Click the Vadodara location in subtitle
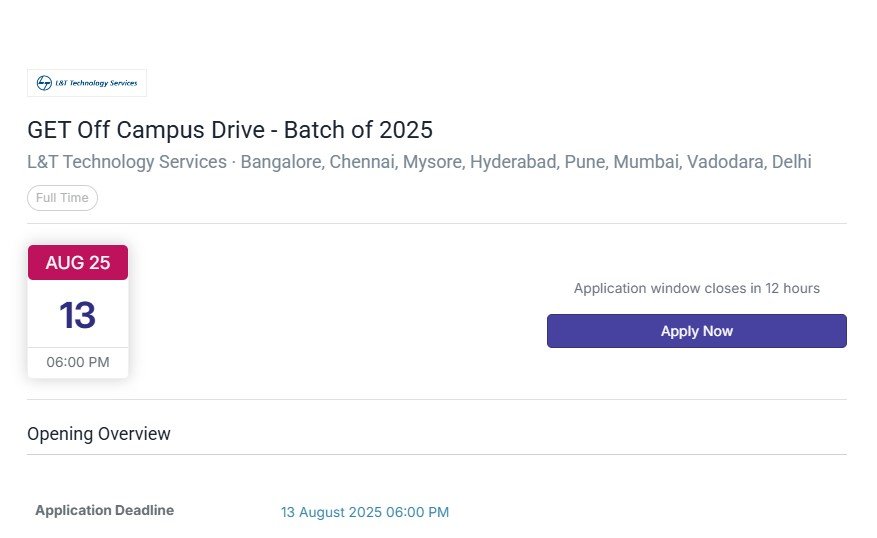The width and height of the screenshot is (877, 538). (725, 162)
